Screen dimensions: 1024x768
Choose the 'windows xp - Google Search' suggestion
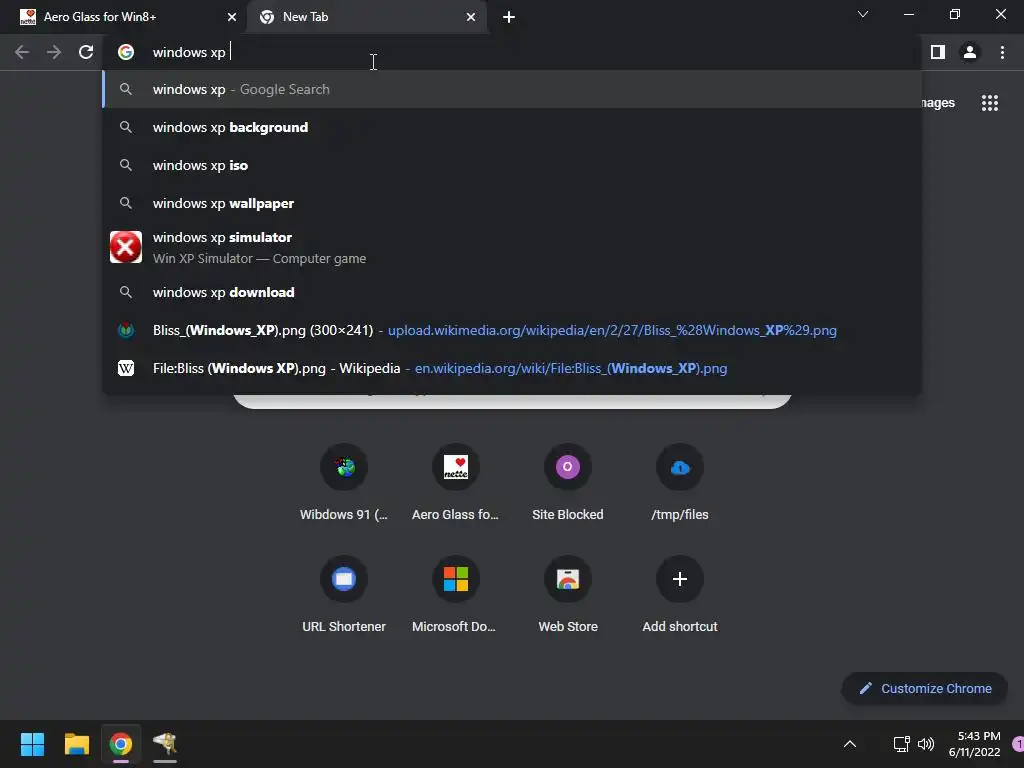512,89
